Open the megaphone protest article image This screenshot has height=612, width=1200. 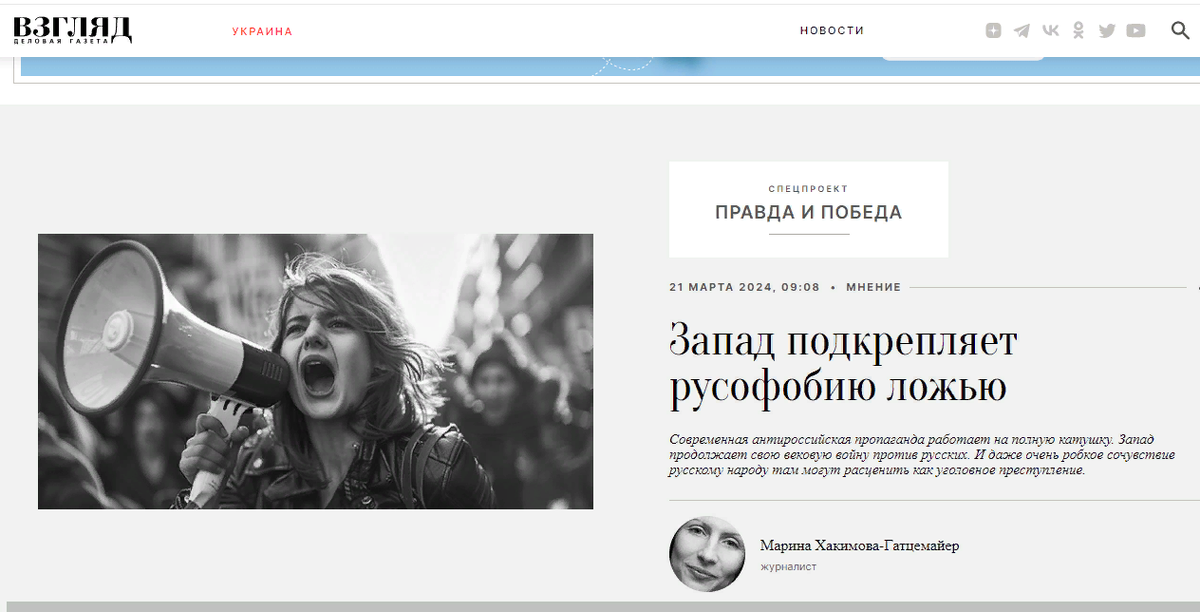(x=315, y=371)
